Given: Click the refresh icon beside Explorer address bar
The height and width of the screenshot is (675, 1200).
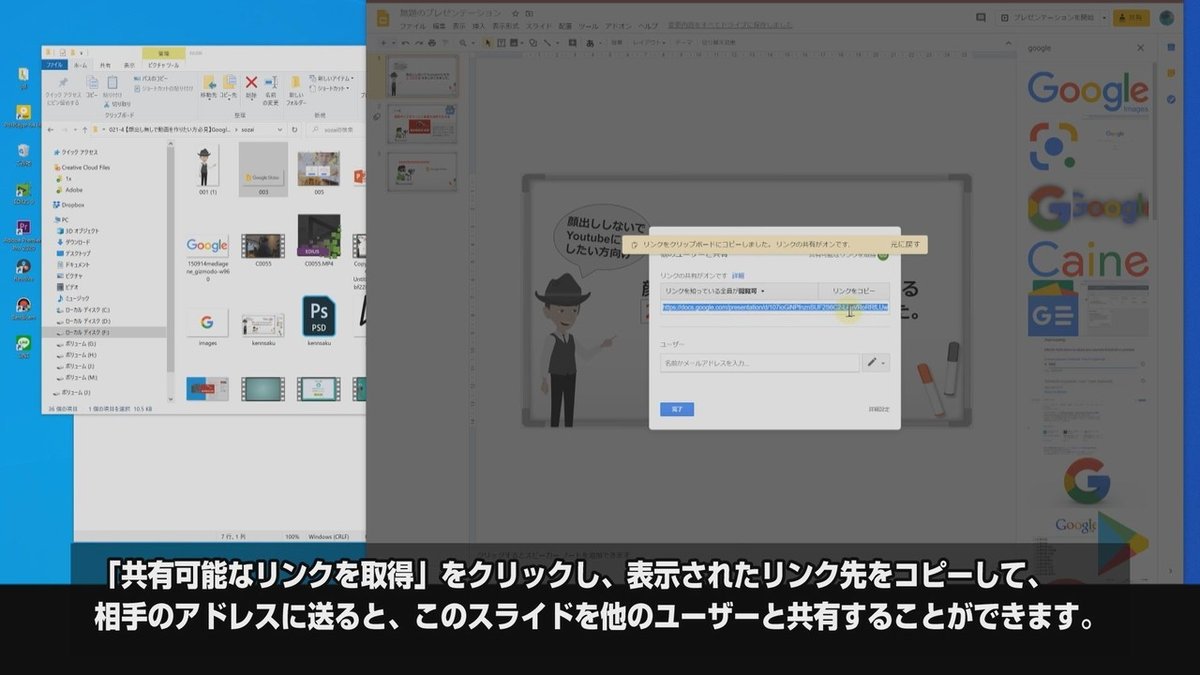Looking at the screenshot, I should click(x=292, y=130).
